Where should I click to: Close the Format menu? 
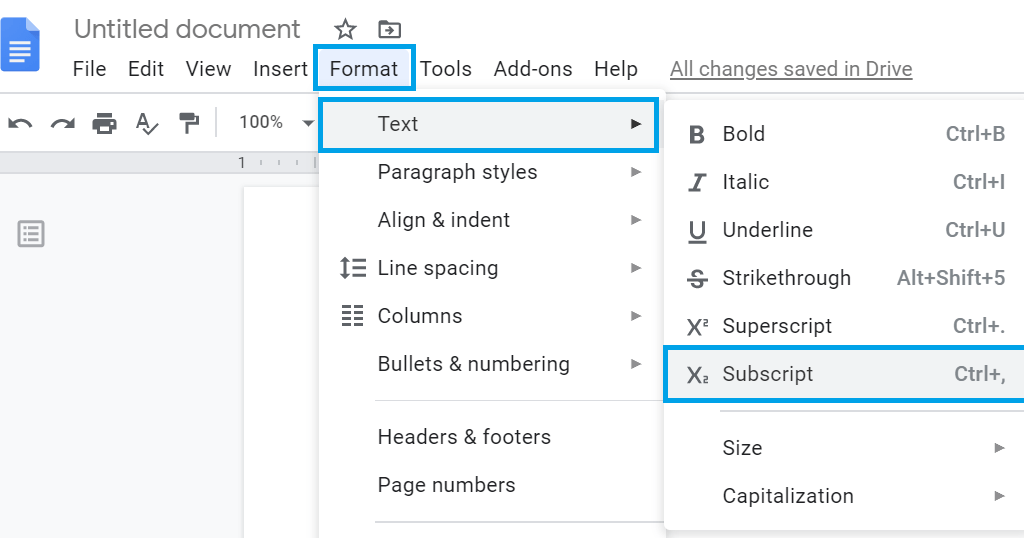[364, 69]
